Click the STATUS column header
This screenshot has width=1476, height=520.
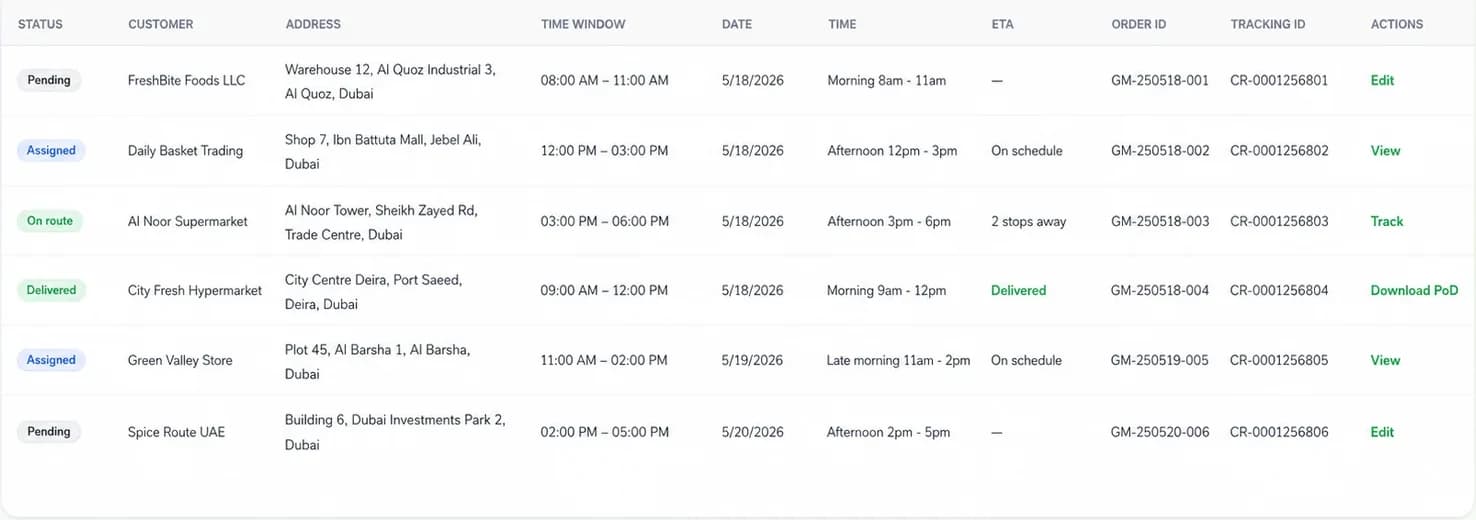coord(40,24)
